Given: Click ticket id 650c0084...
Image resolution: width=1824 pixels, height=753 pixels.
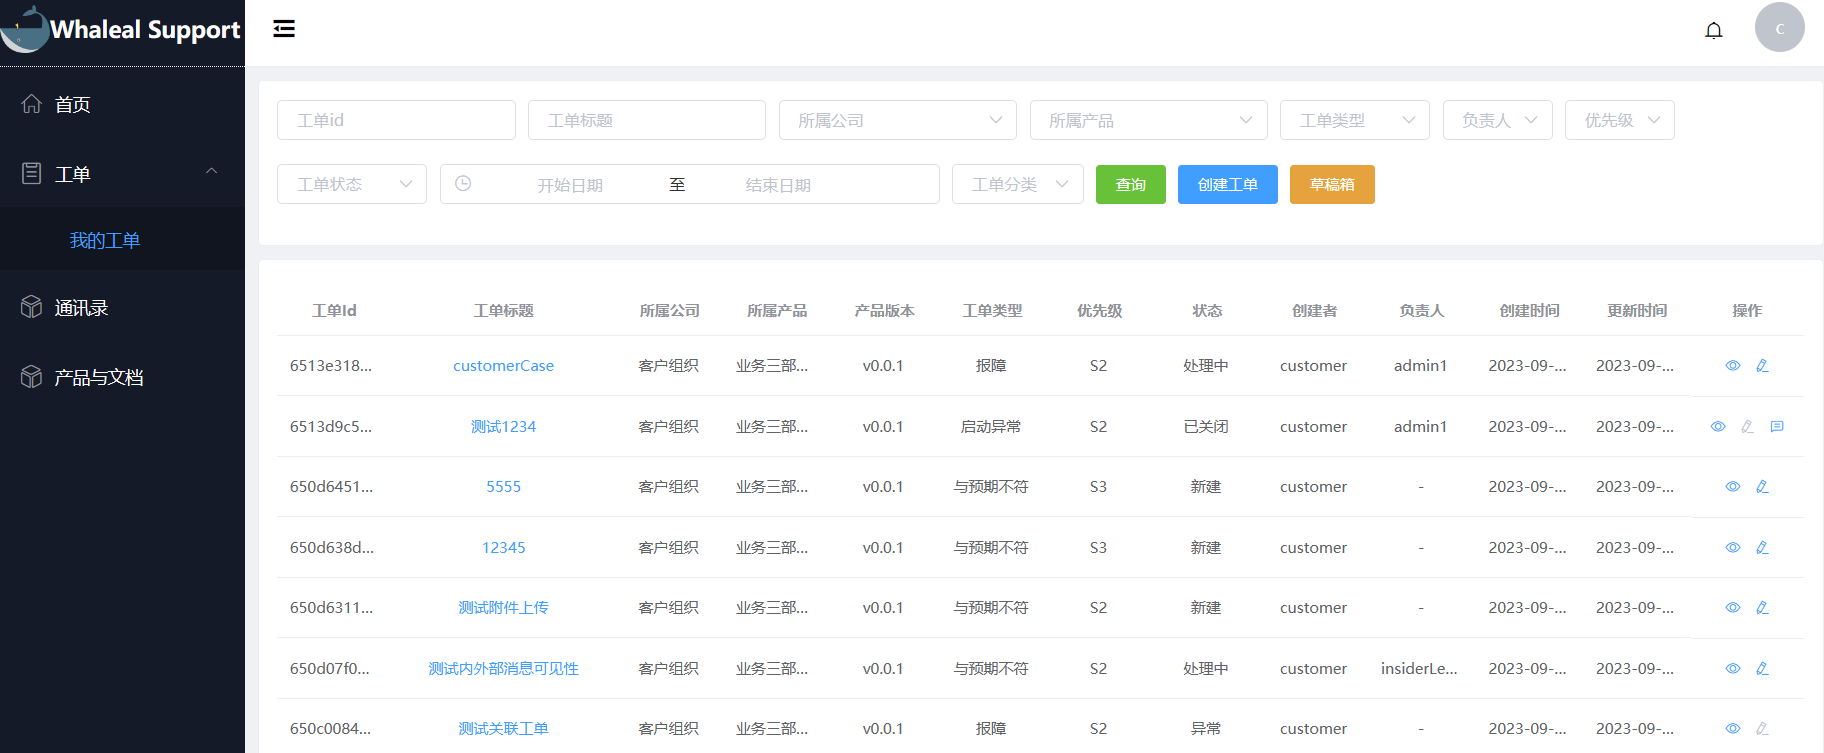Looking at the screenshot, I should pyautogui.click(x=330, y=729).
